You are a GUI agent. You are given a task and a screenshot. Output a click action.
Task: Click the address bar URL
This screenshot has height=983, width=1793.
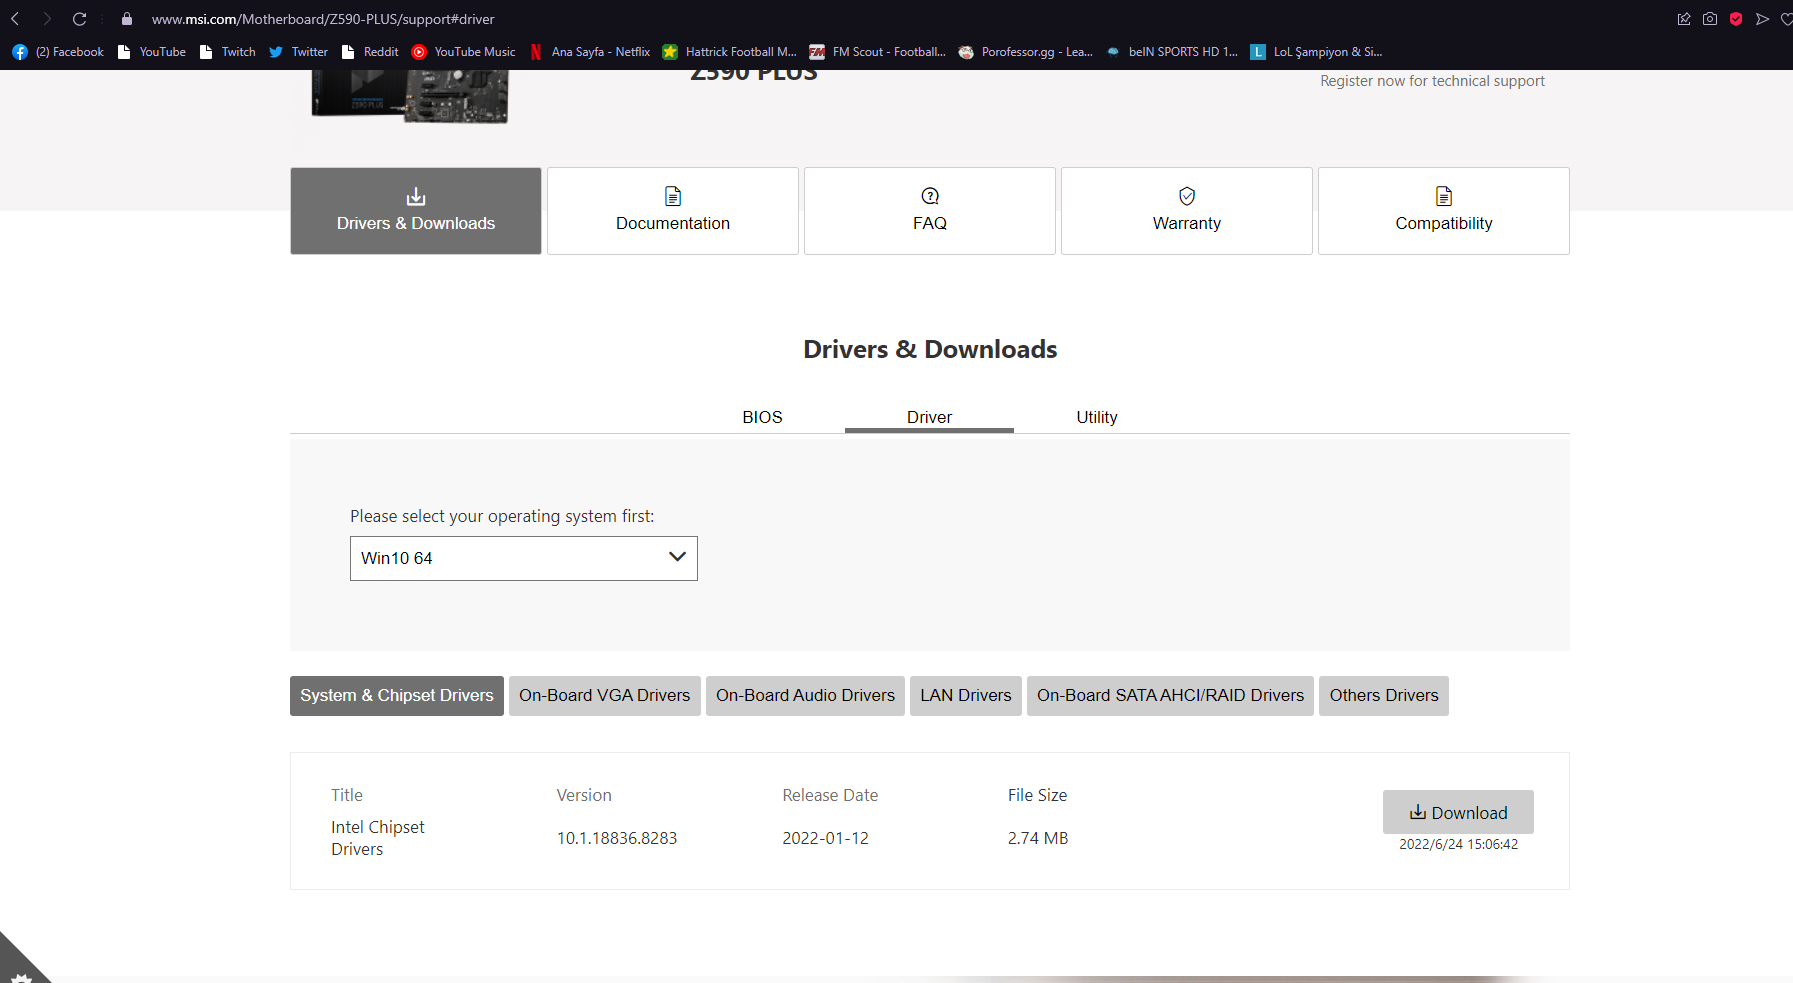[x=323, y=19]
